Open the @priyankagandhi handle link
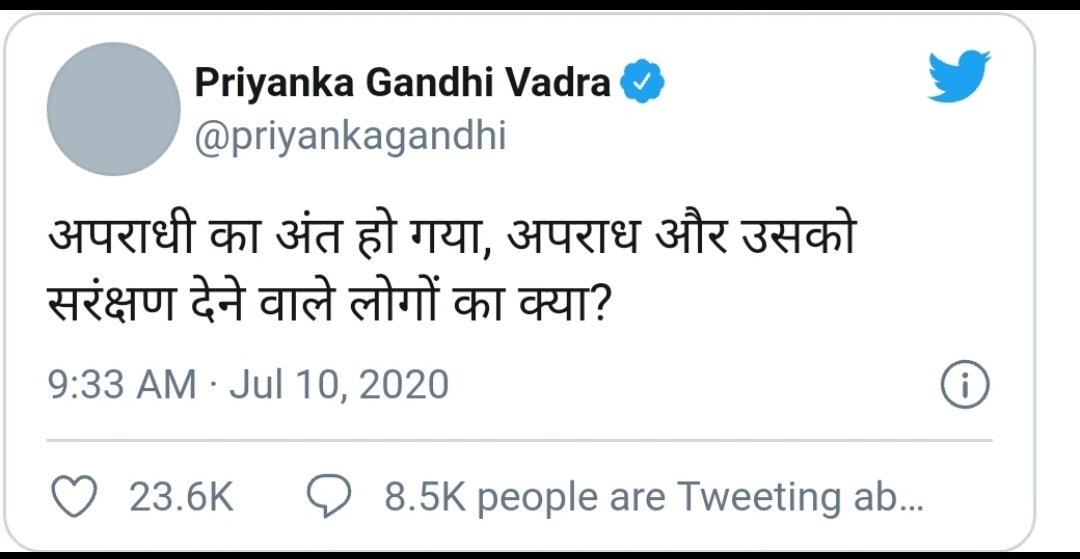Screen dimensions: 1080x559 click(x=350, y=136)
